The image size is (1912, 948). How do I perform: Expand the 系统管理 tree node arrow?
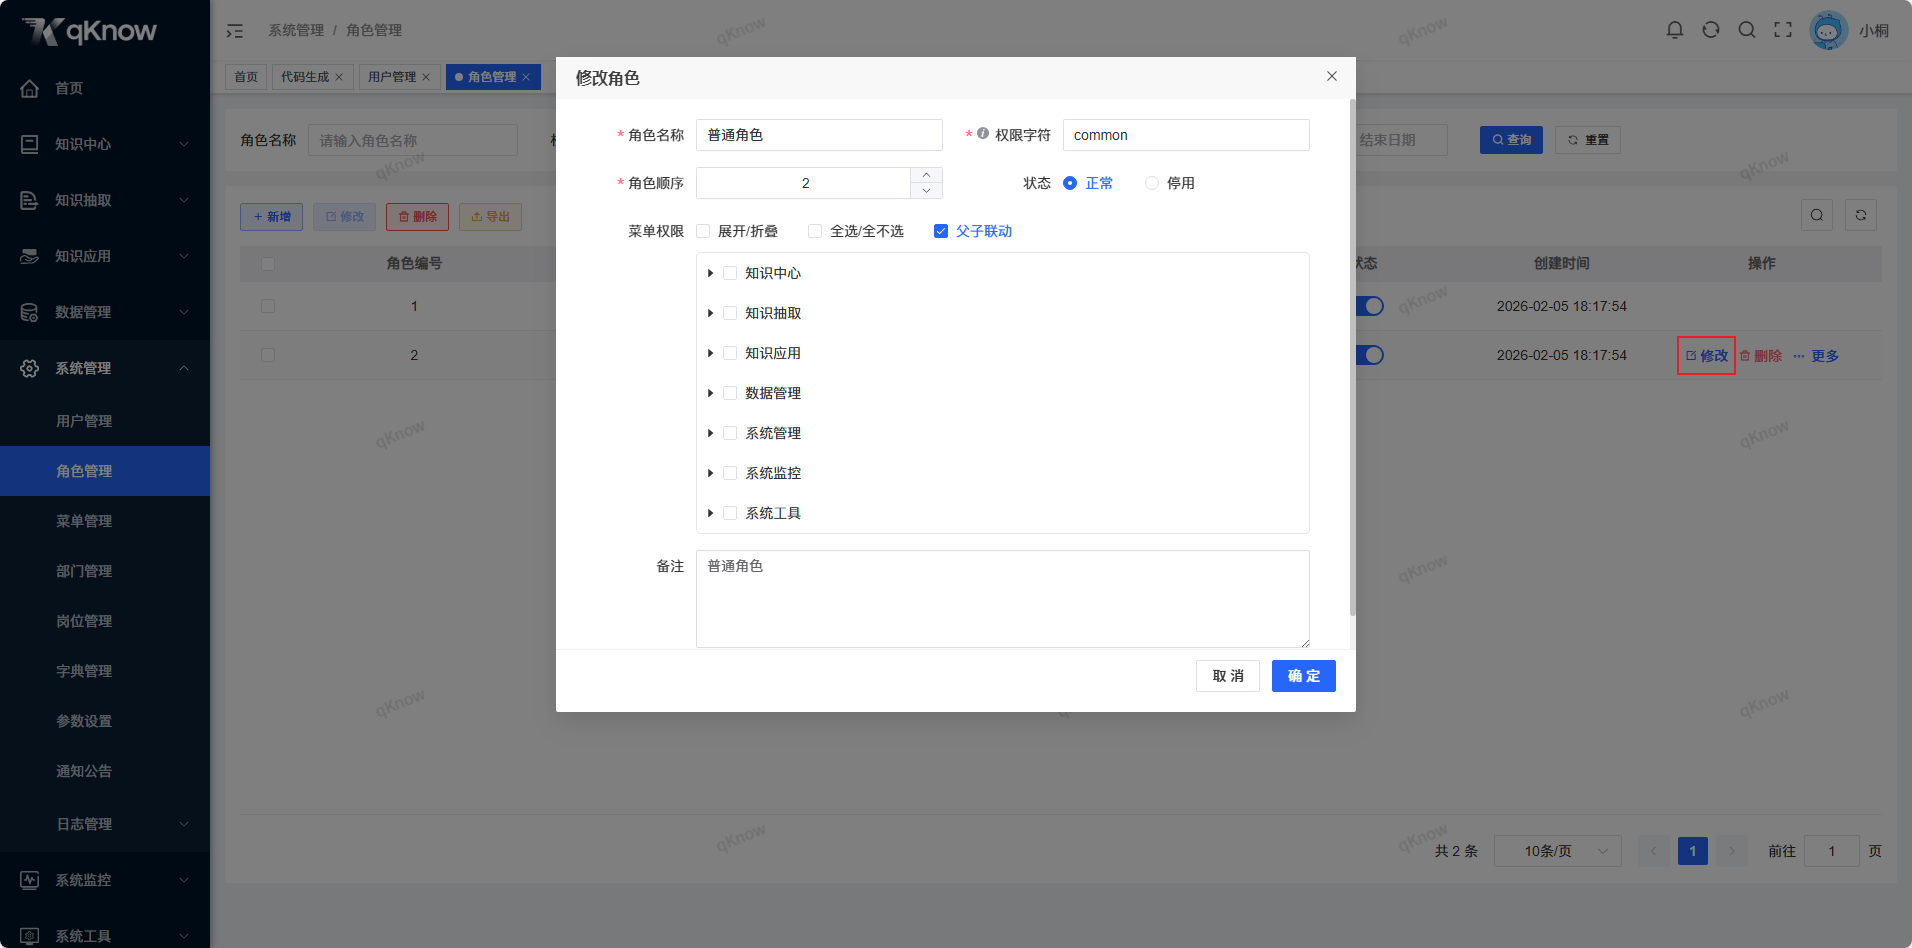pos(710,433)
